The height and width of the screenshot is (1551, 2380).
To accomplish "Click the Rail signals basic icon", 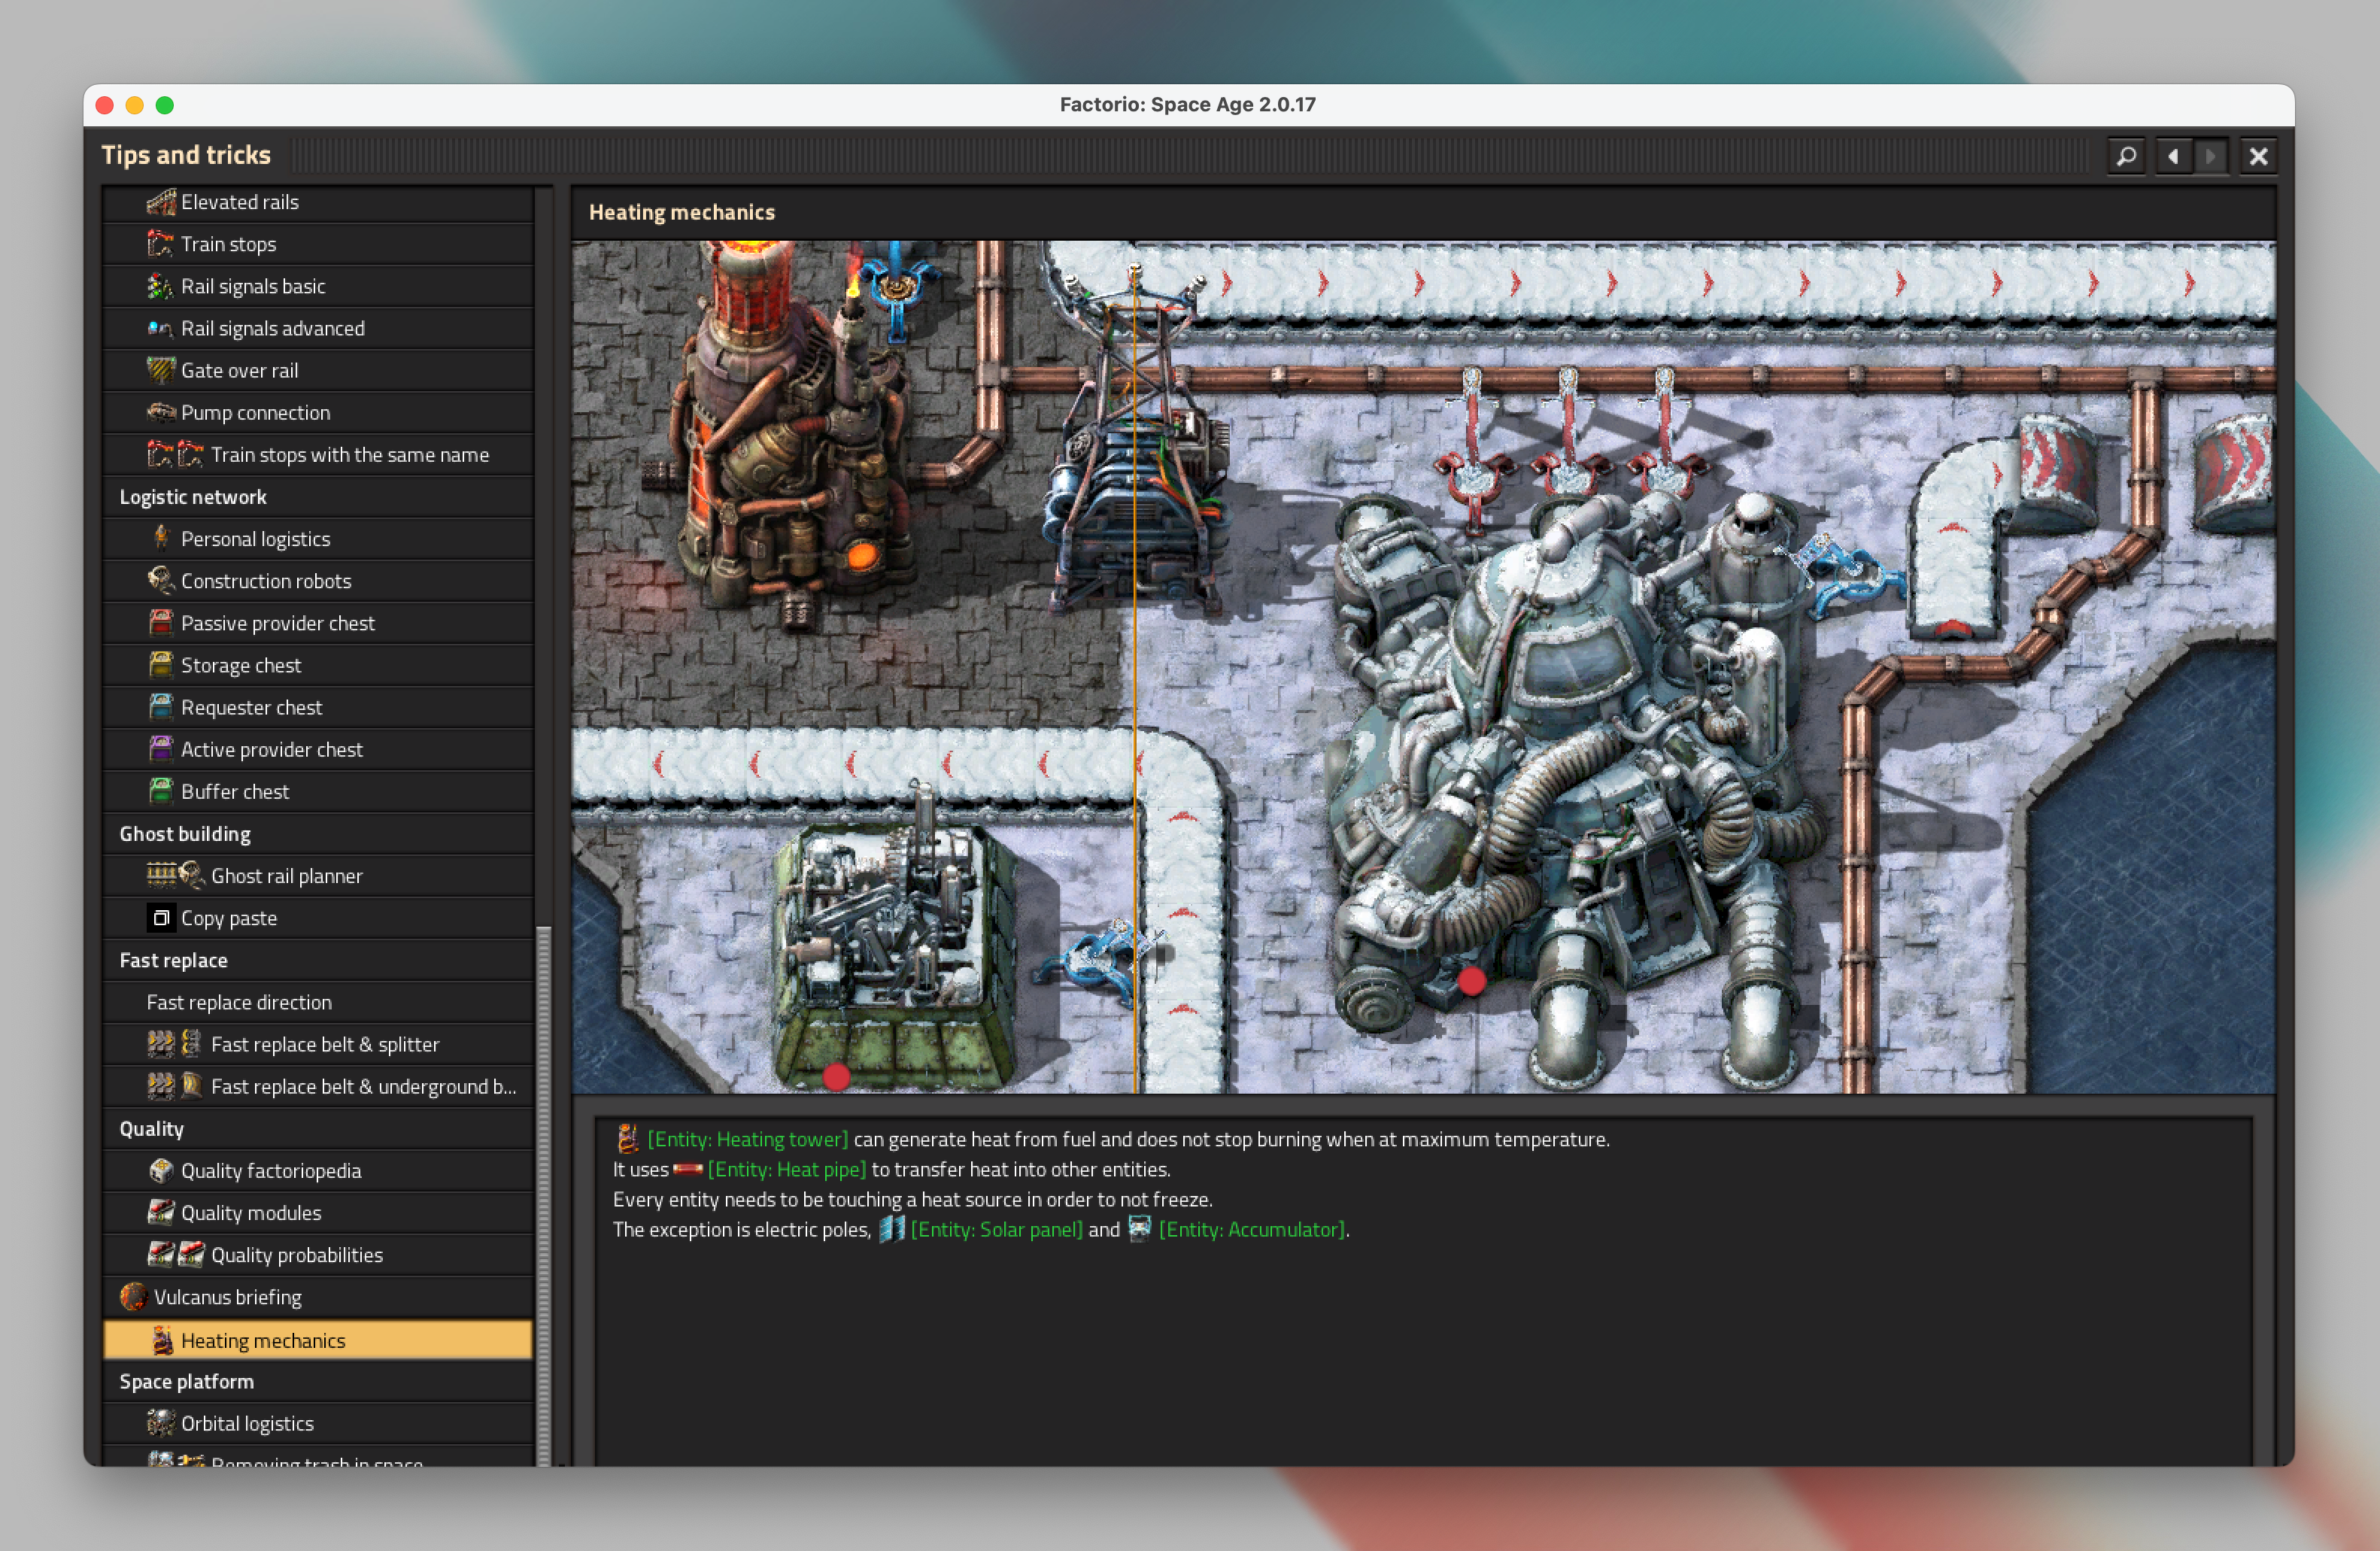I will point(161,286).
